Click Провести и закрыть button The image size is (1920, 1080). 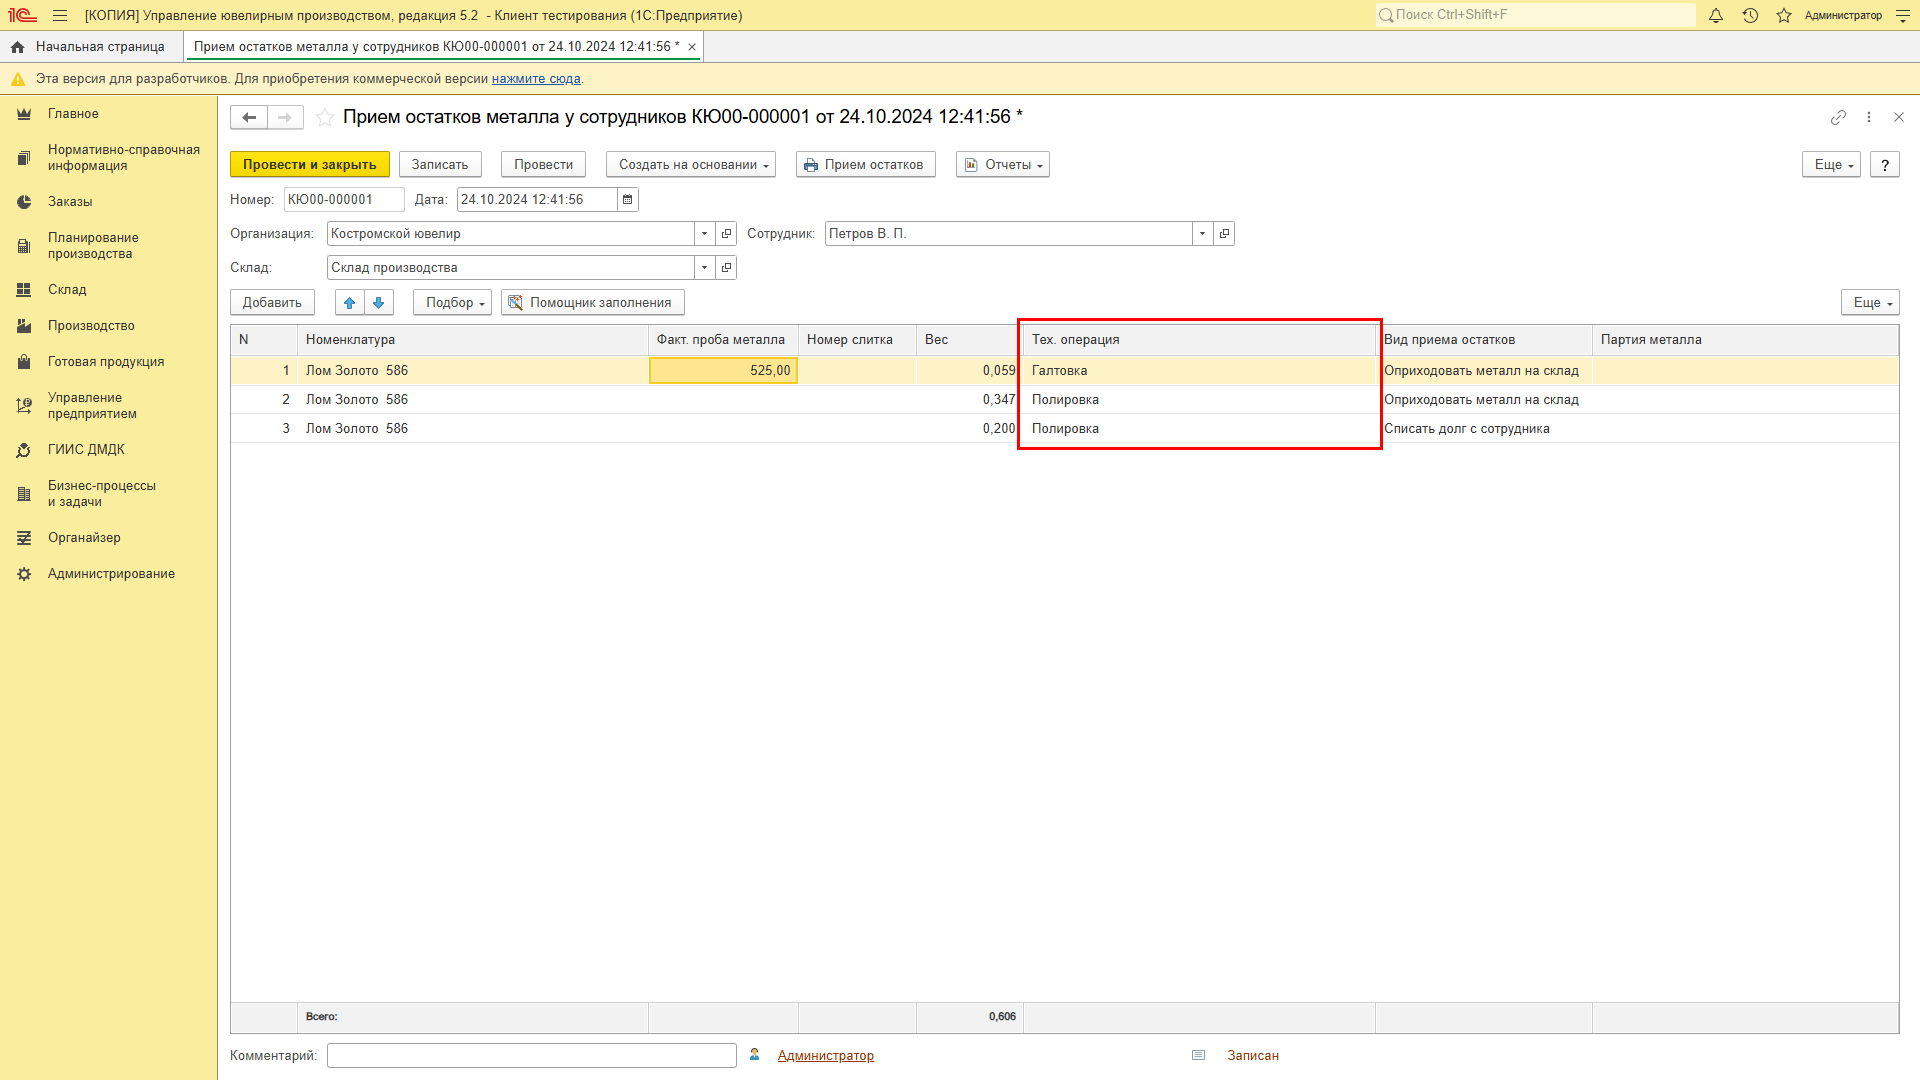310,165
